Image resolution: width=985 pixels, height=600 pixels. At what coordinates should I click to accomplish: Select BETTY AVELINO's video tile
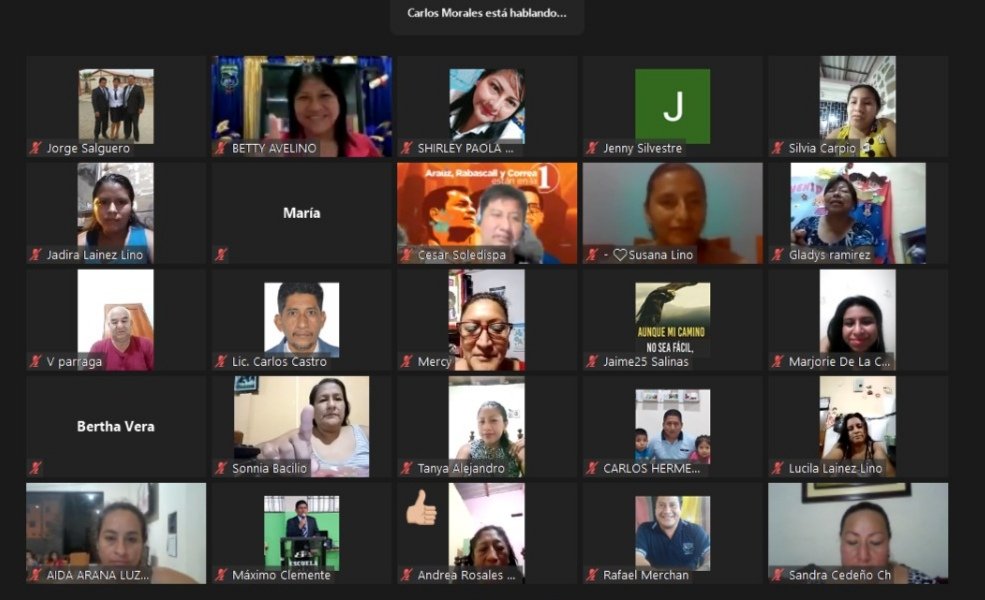pyautogui.click(x=302, y=106)
